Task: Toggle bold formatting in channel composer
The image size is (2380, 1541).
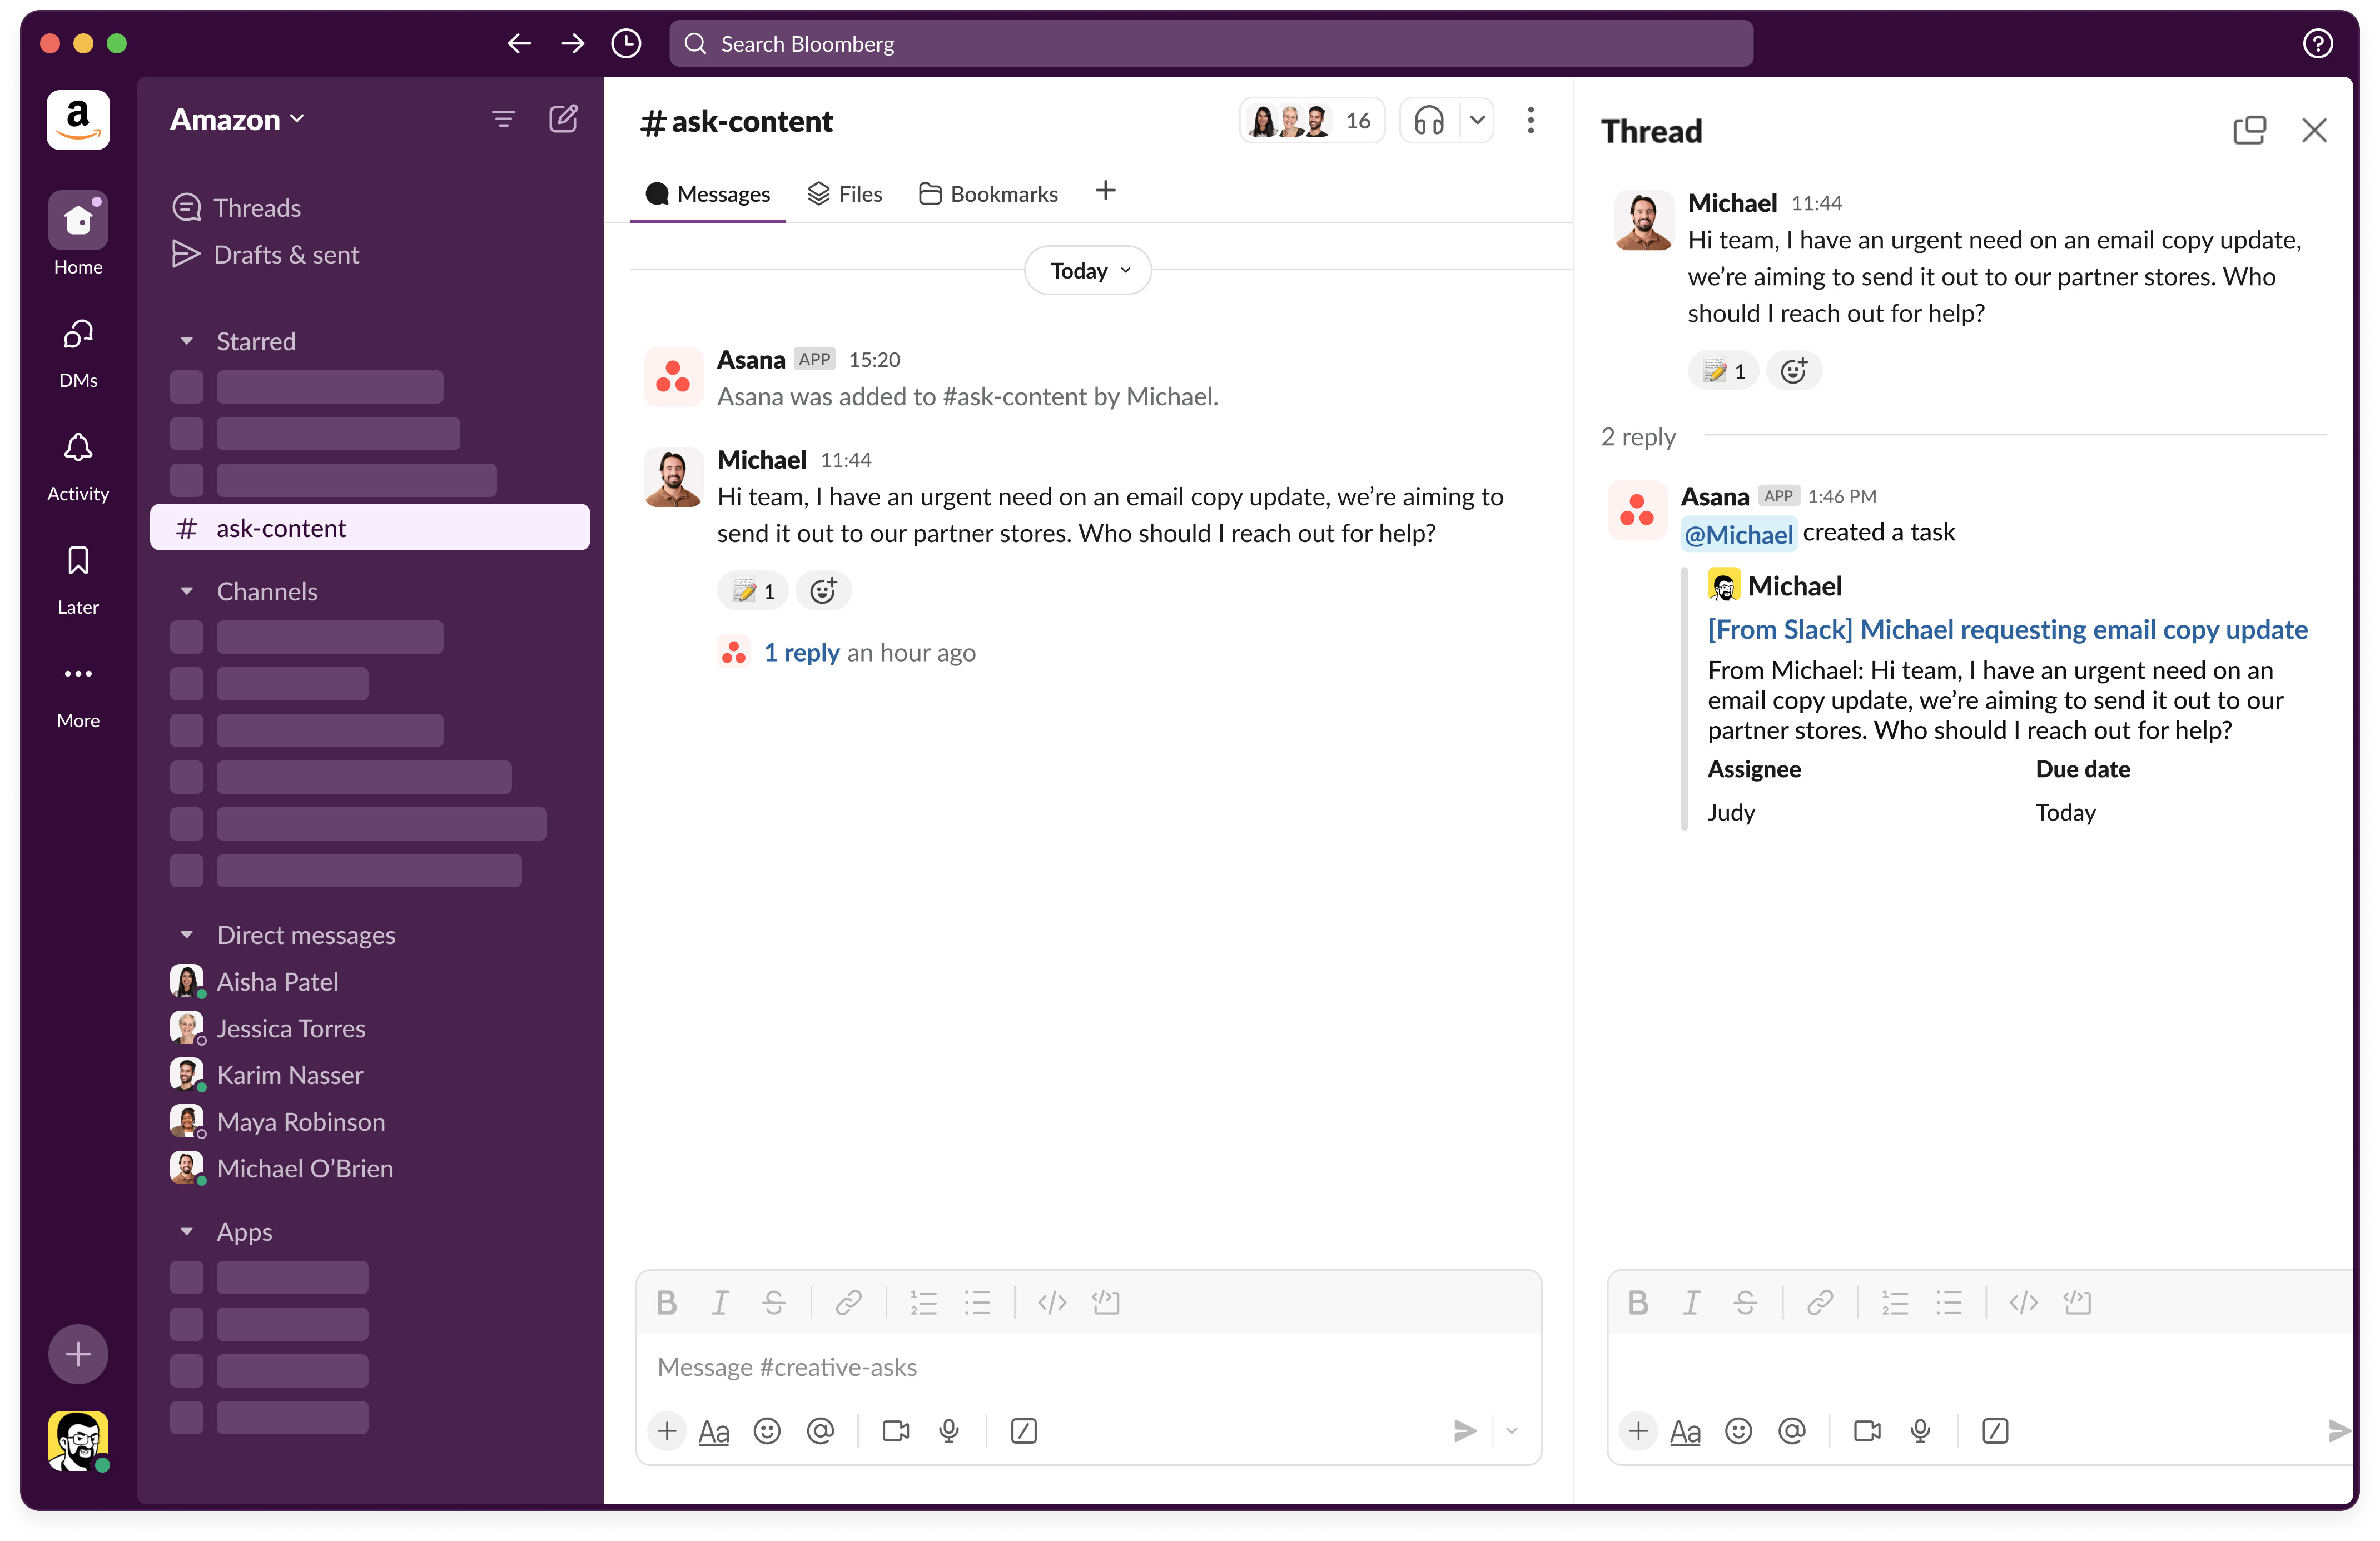Action: click(x=667, y=1302)
